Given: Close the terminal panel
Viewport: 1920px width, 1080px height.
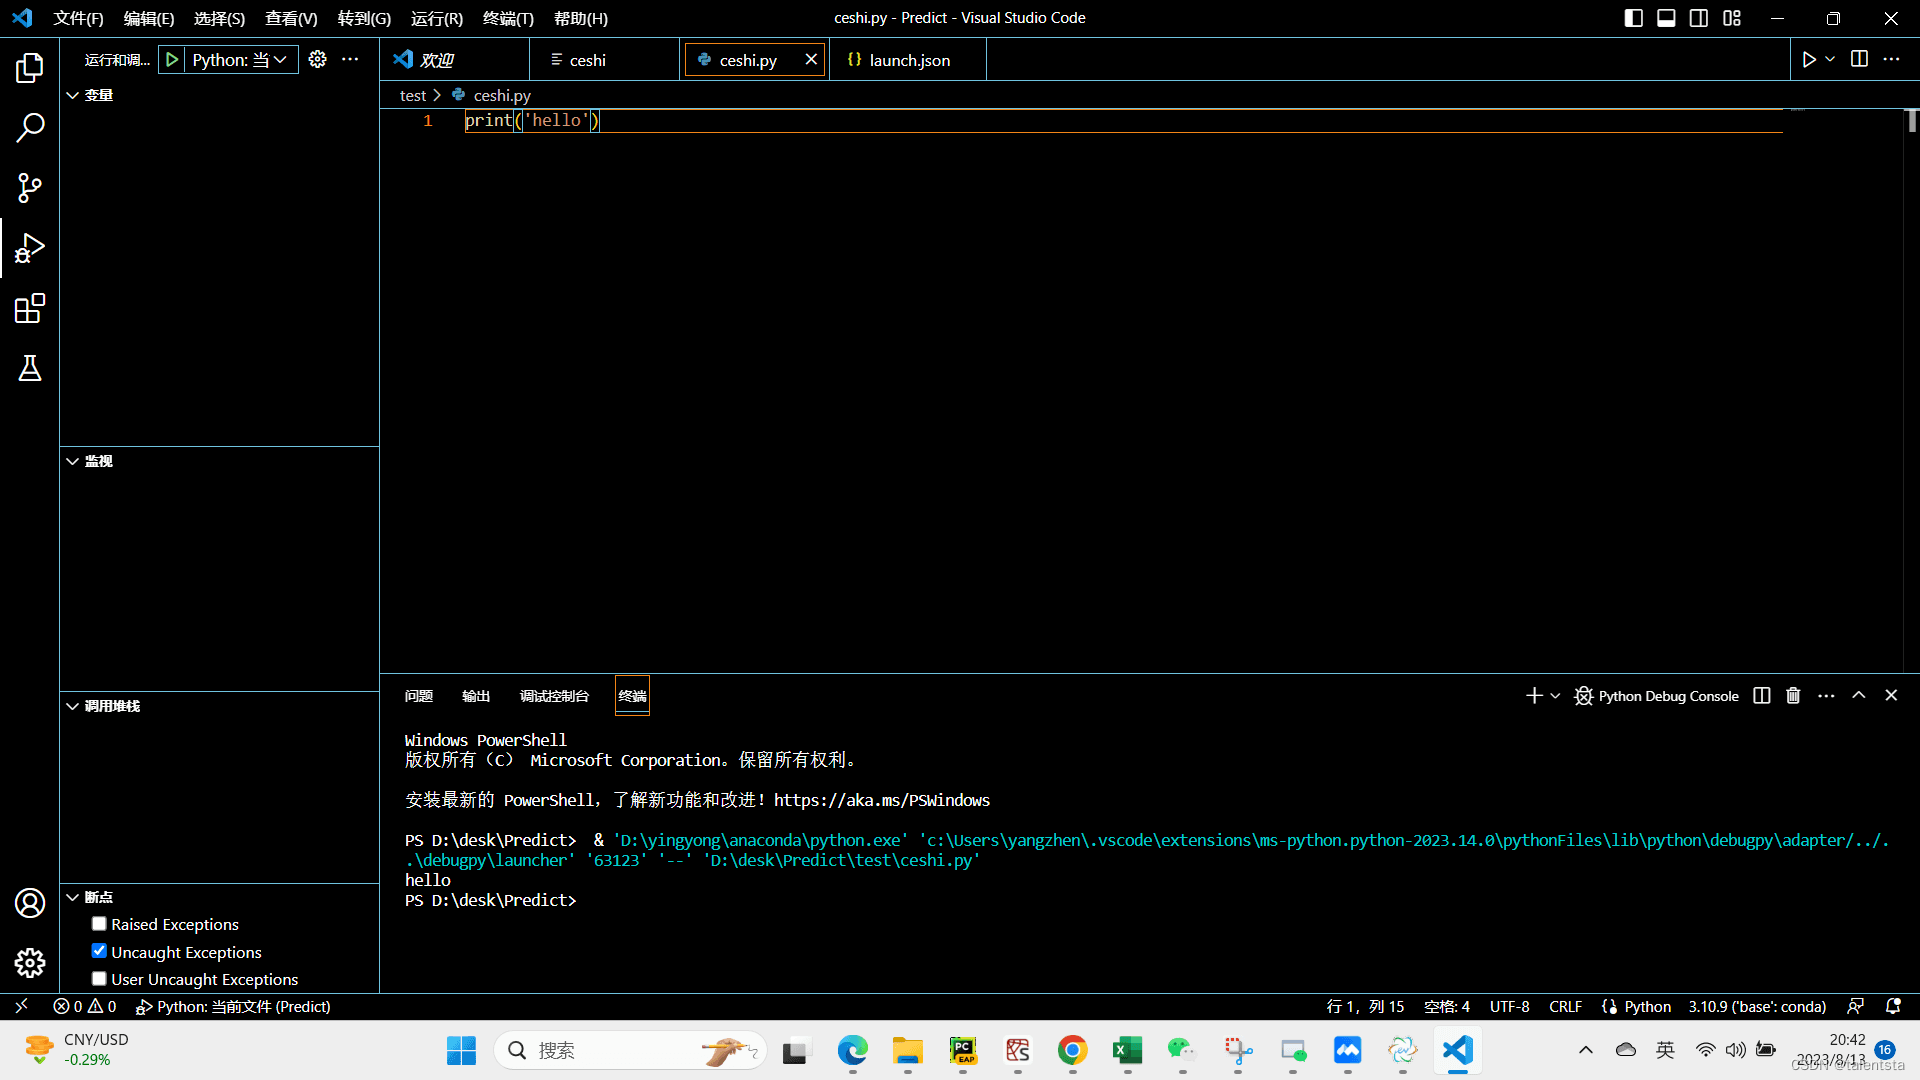Looking at the screenshot, I should tap(1891, 695).
